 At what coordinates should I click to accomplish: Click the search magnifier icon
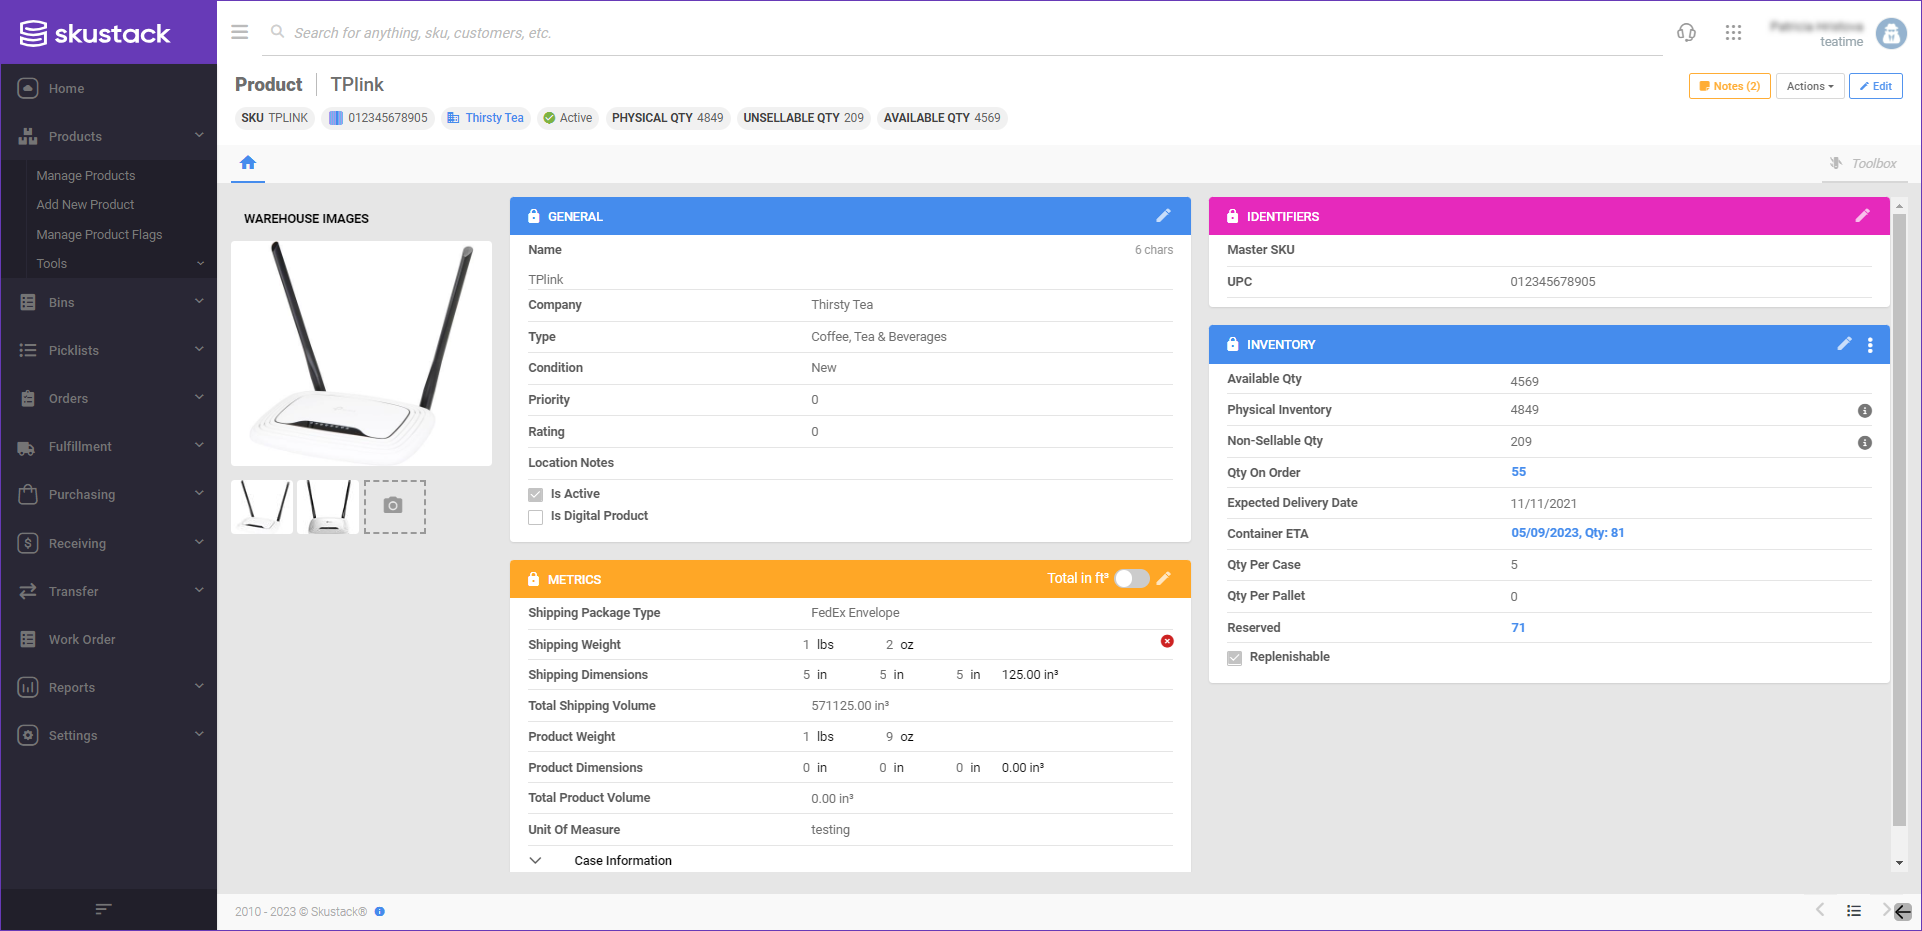point(278,32)
